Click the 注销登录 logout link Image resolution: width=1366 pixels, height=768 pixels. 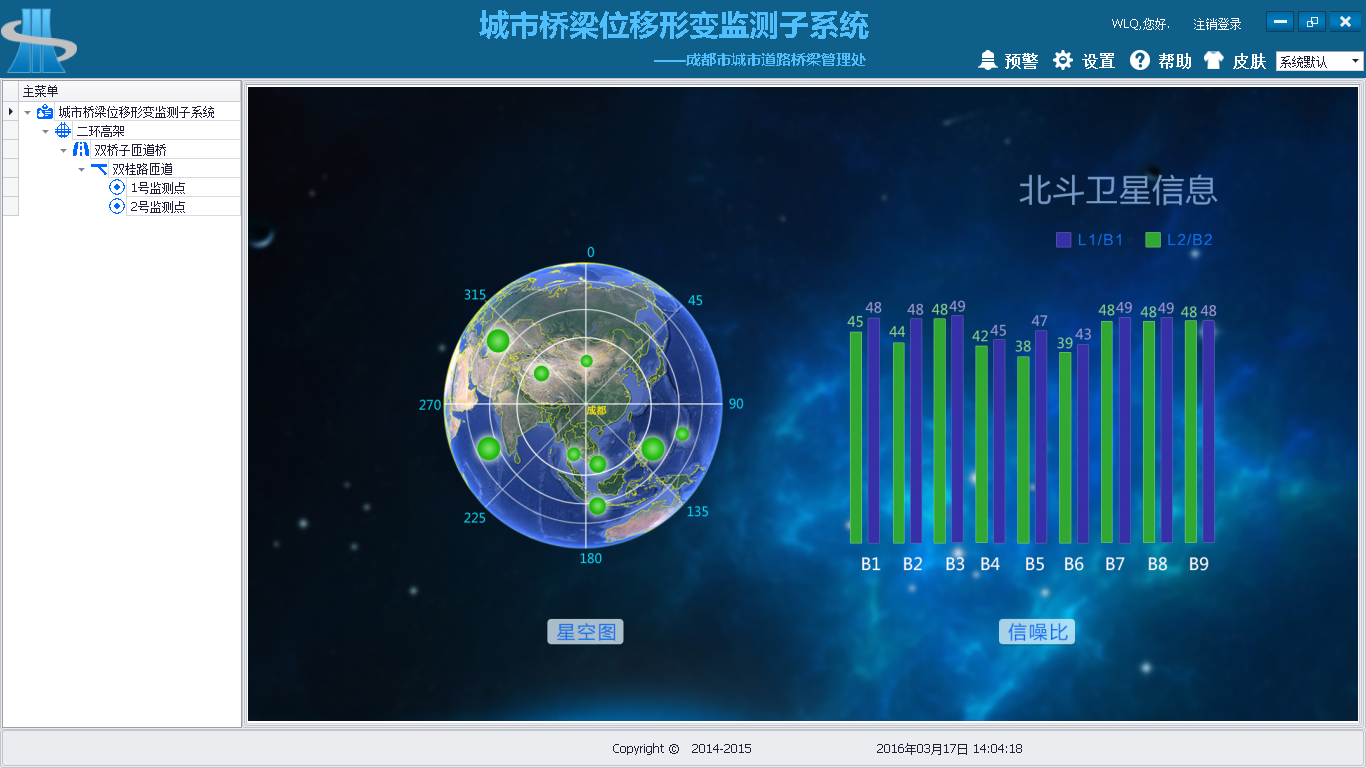[x=1217, y=24]
